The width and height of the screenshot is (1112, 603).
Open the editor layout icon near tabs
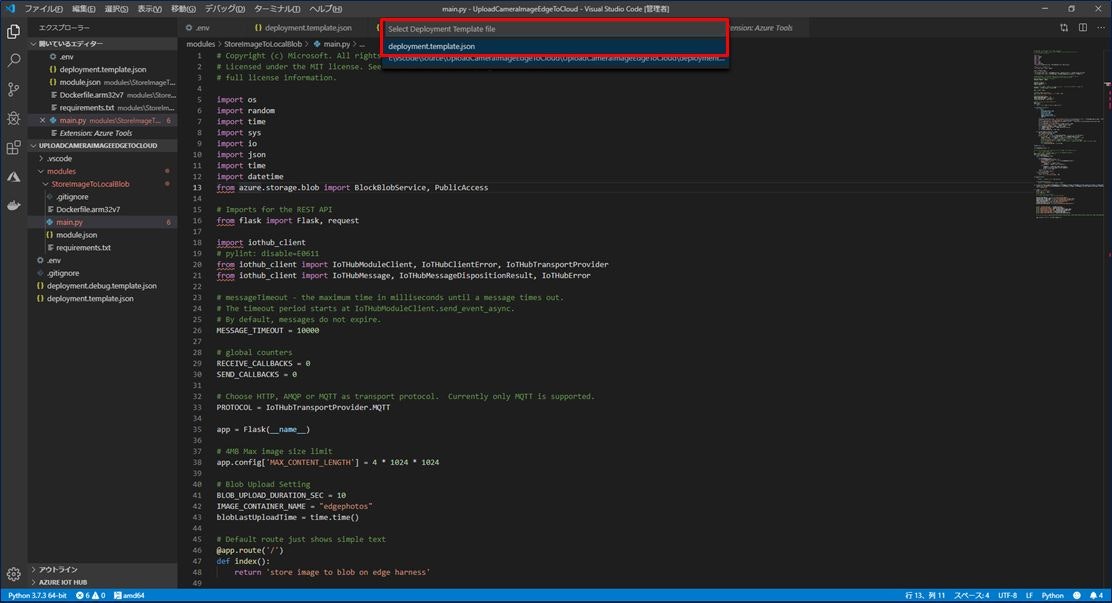coord(1082,28)
